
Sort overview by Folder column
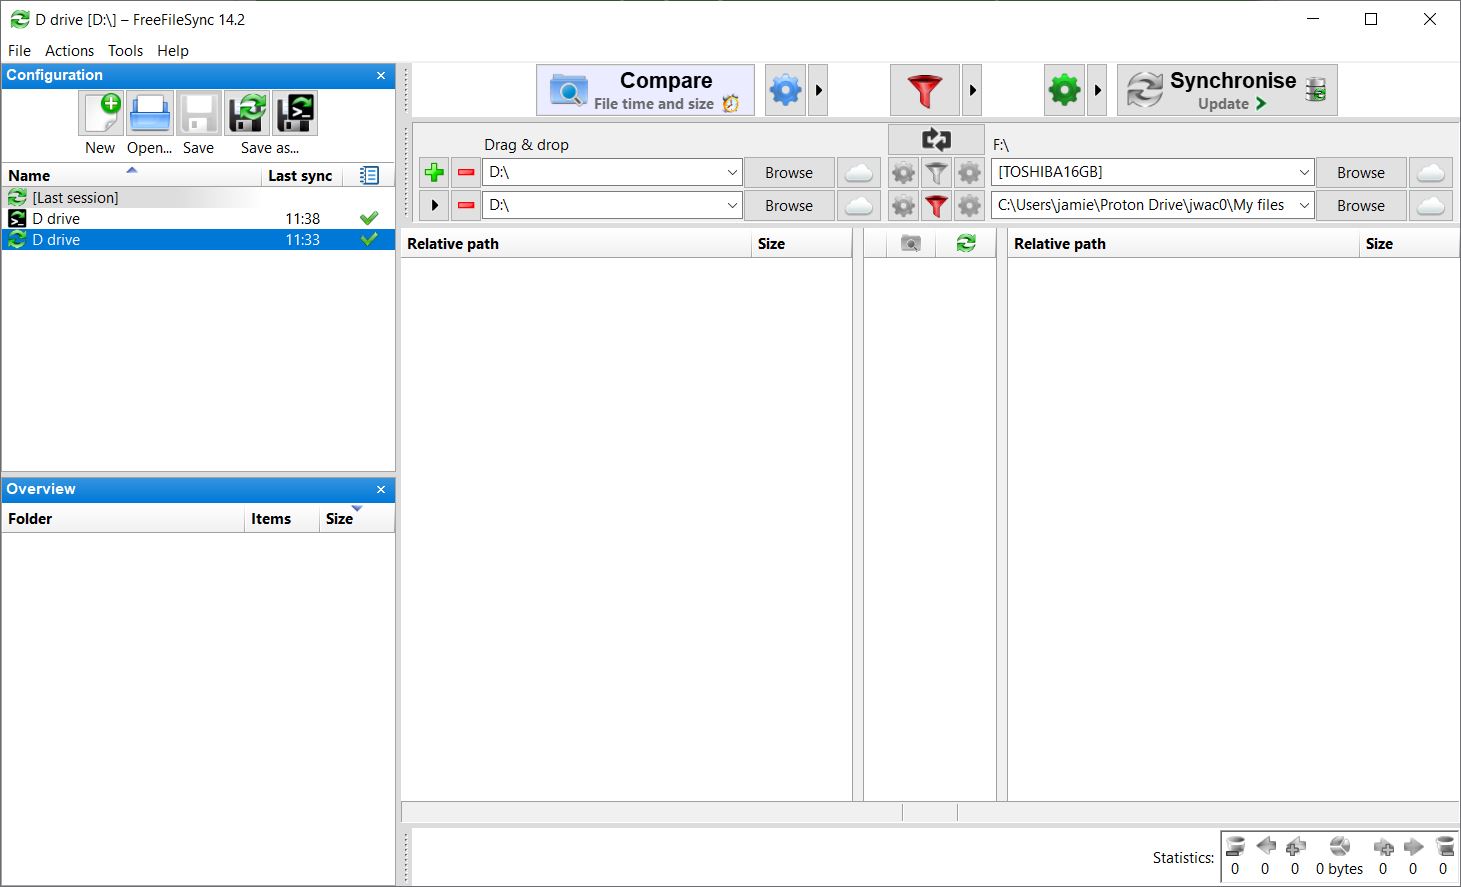(x=123, y=519)
